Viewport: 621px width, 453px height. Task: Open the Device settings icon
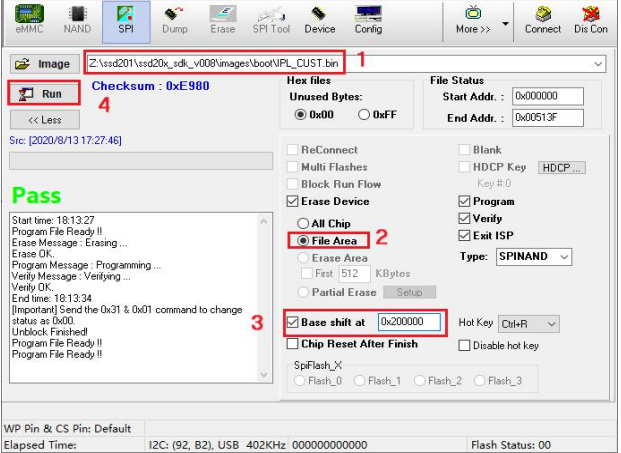pos(320,21)
